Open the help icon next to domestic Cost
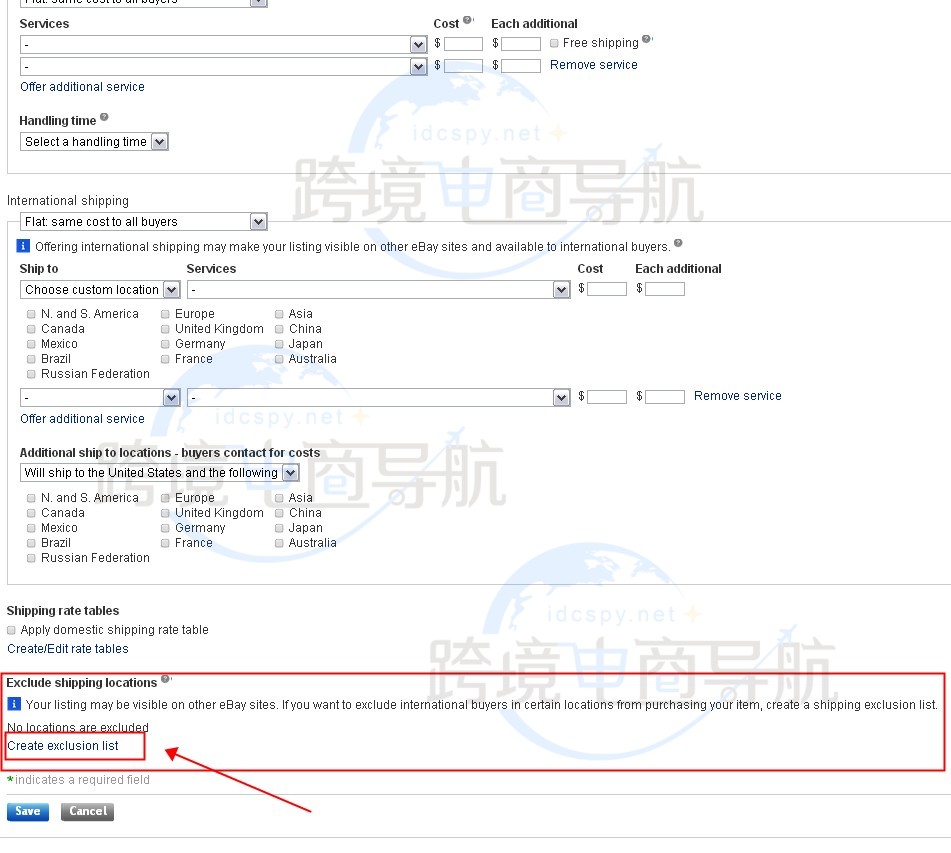Image resolution: width=951 pixels, height=853 pixels. point(468,21)
